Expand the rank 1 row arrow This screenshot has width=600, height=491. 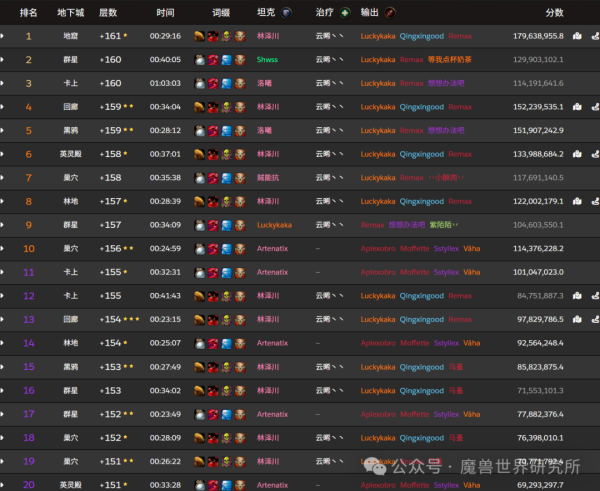click(3, 36)
